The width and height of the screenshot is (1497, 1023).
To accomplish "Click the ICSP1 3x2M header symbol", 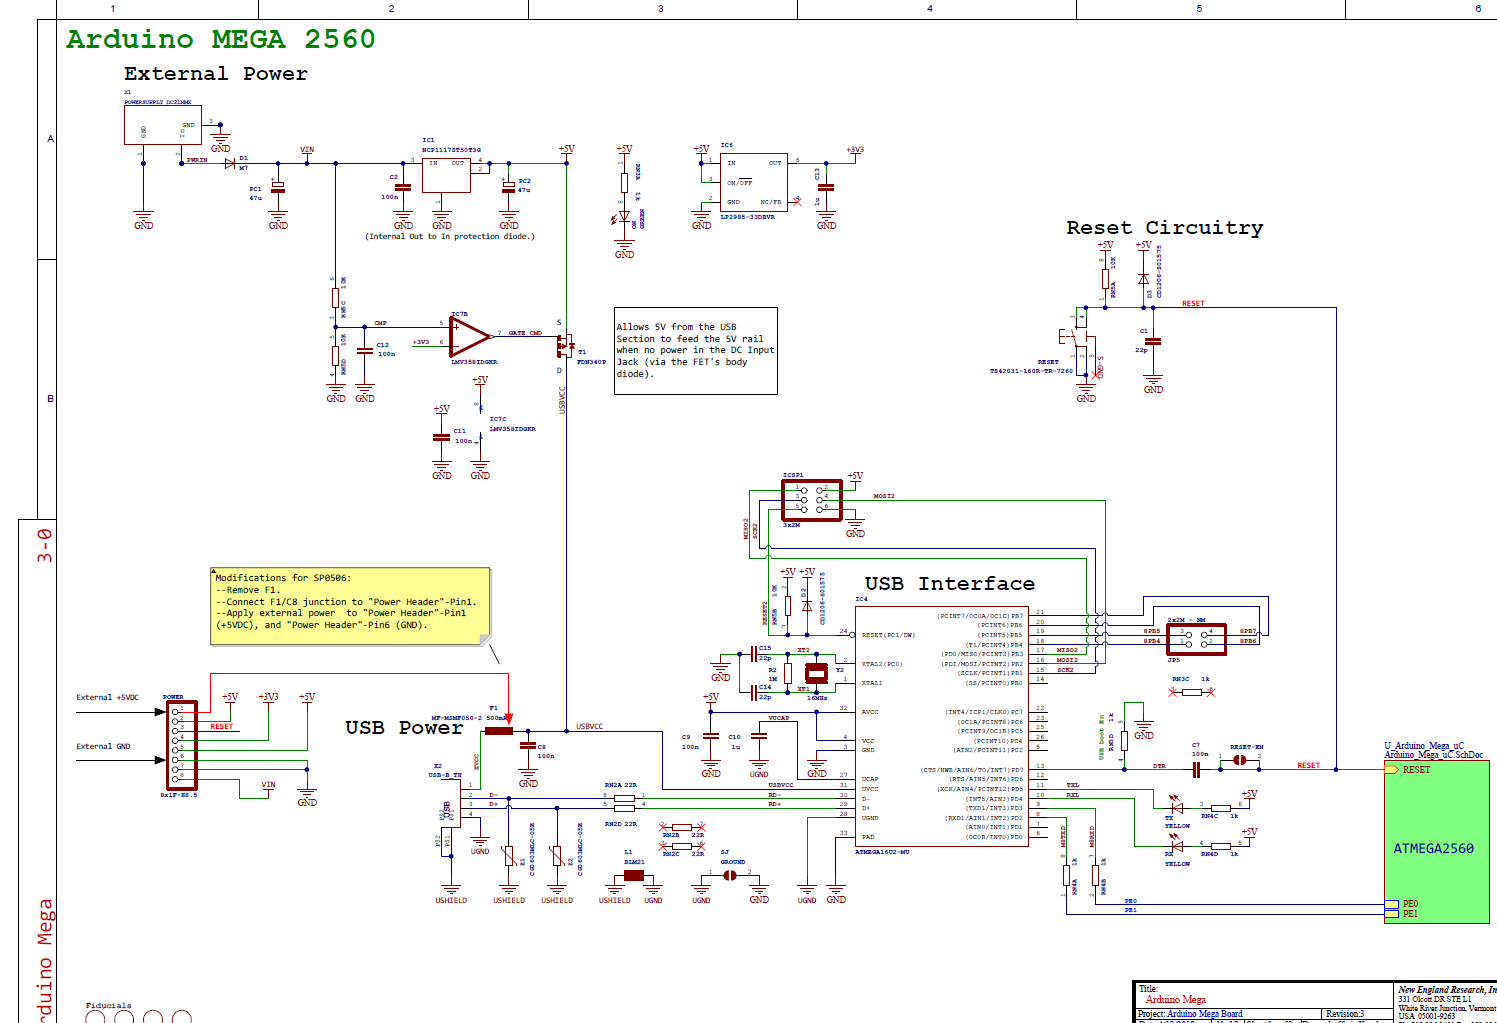I will 811,500.
